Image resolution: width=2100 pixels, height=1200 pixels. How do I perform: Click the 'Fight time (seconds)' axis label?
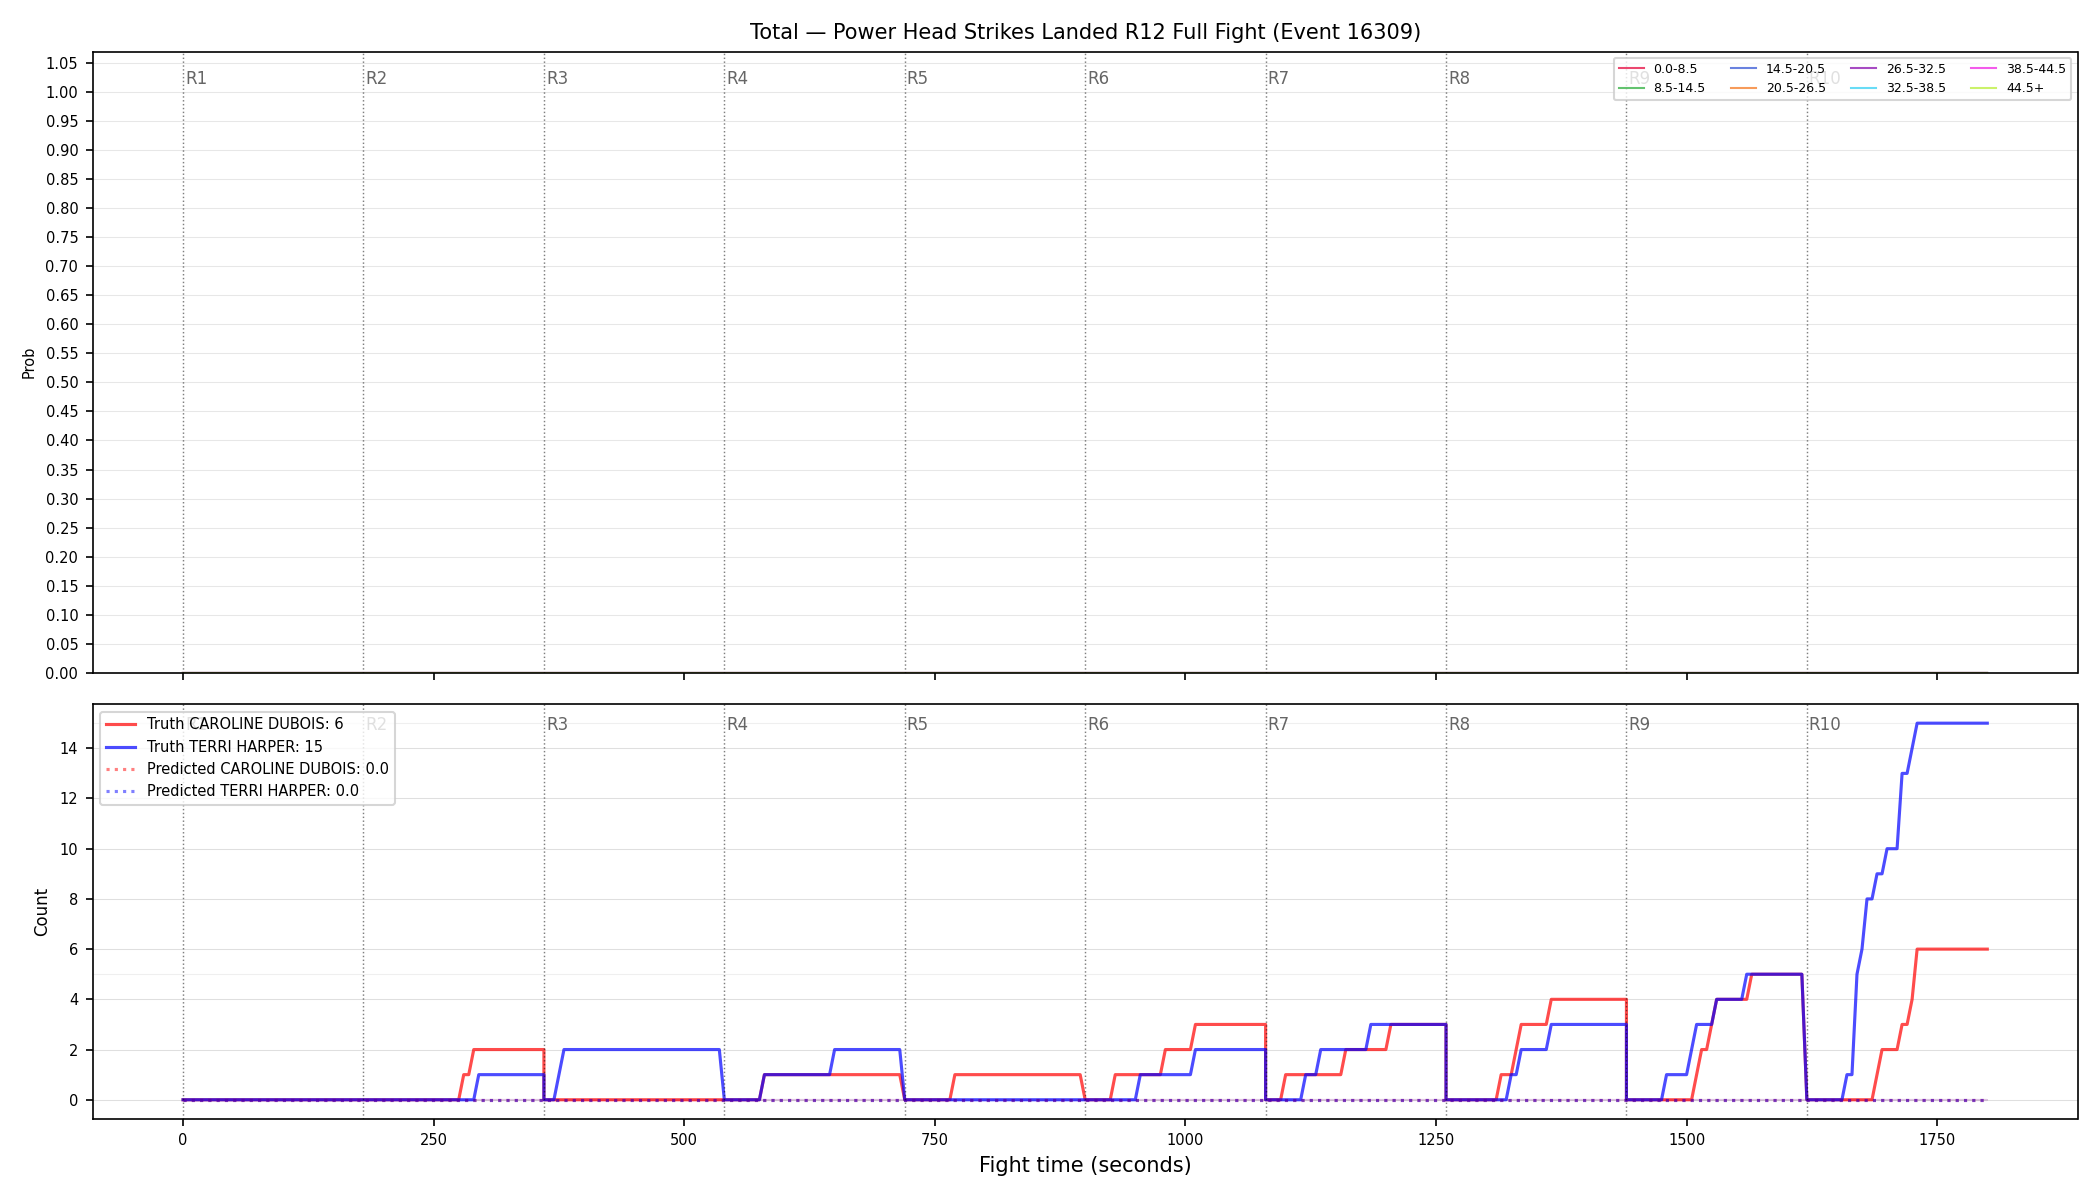click(1085, 1165)
